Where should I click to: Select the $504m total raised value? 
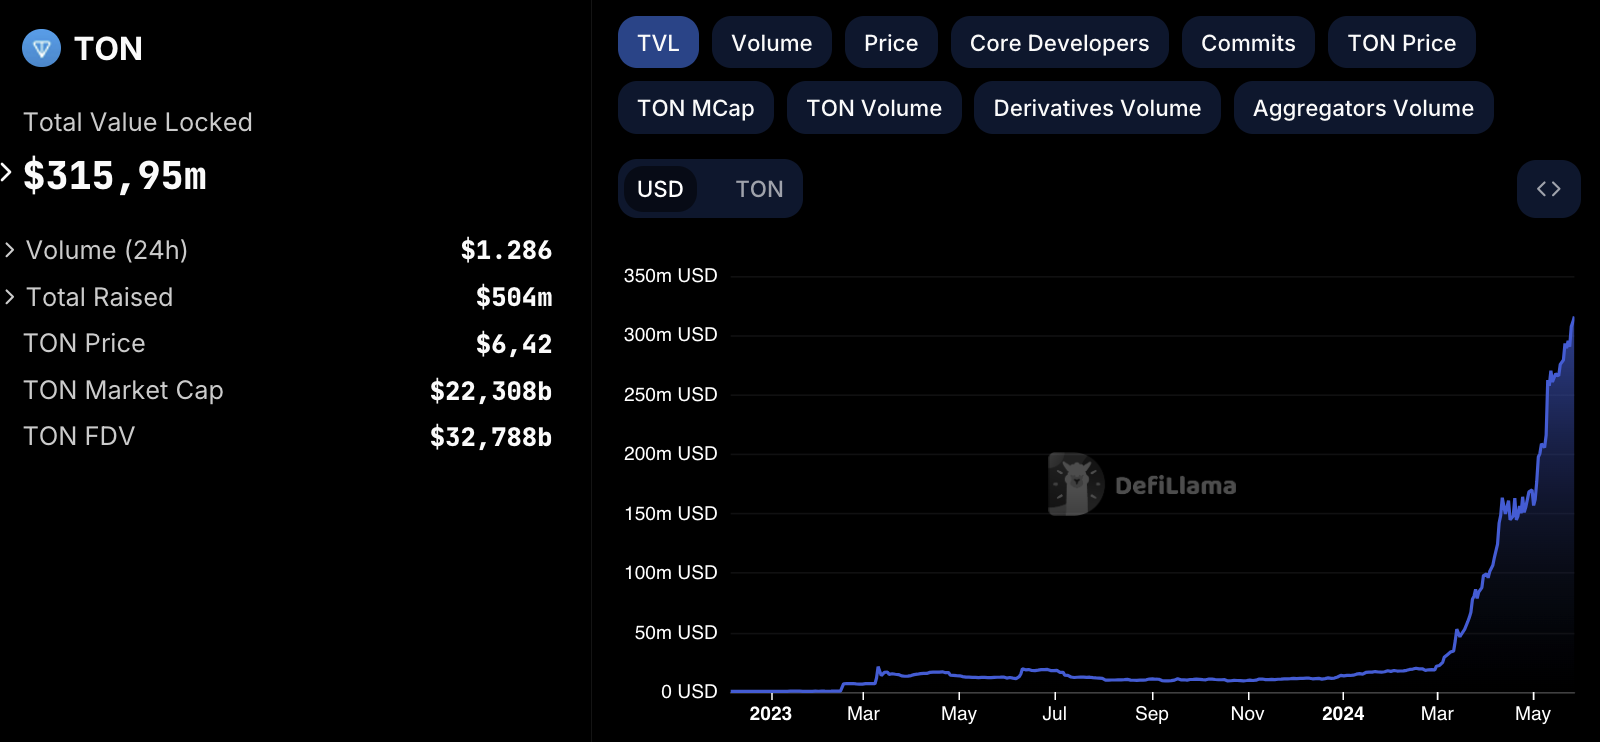(x=514, y=297)
